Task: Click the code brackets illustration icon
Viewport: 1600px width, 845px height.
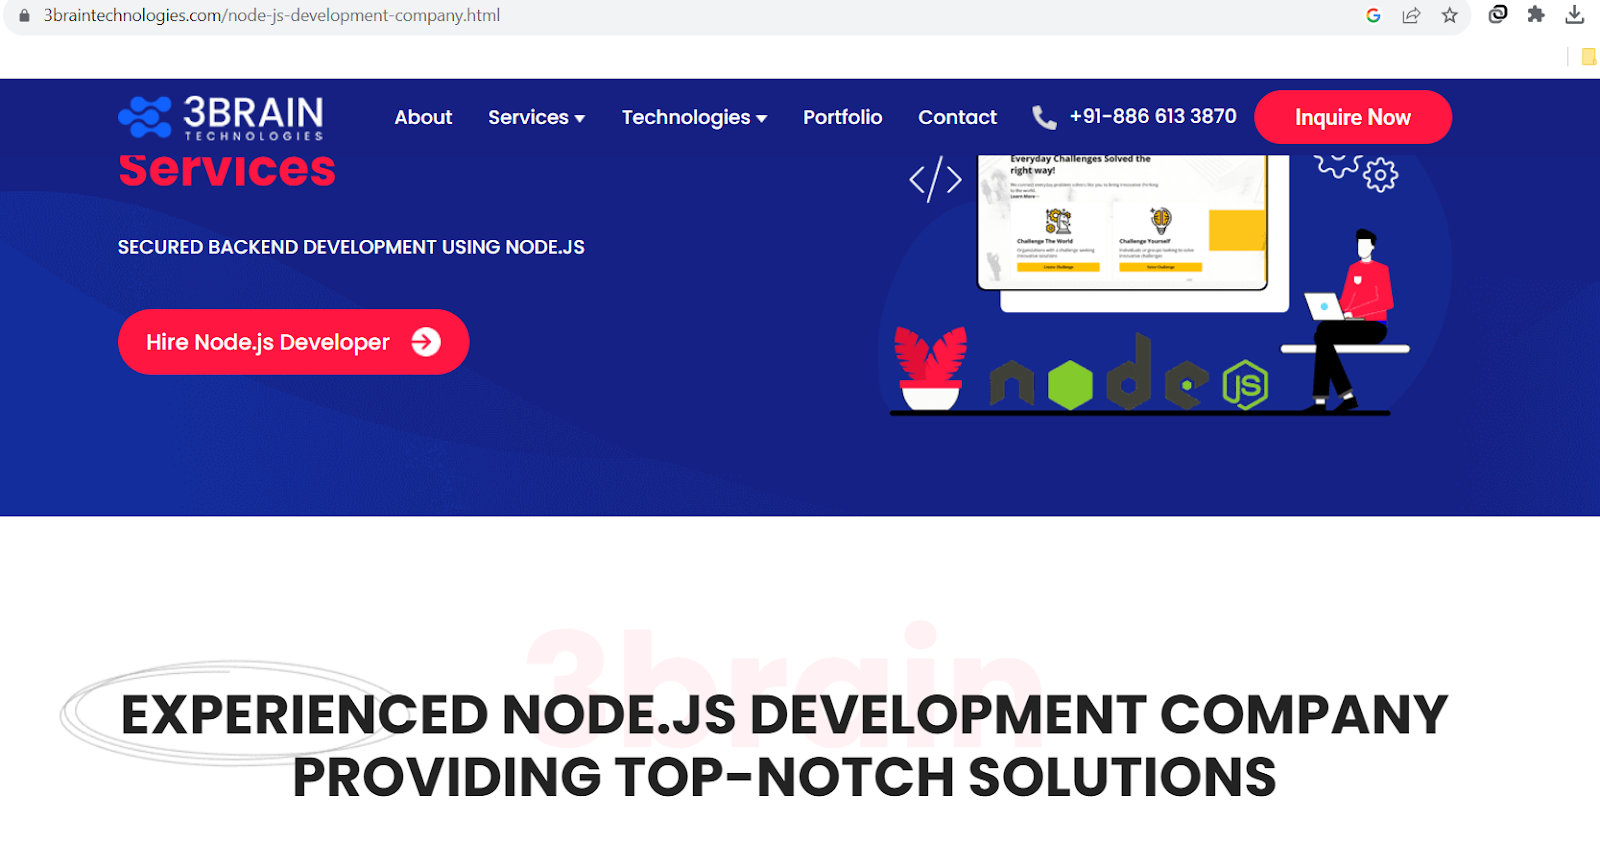Action: (x=935, y=180)
